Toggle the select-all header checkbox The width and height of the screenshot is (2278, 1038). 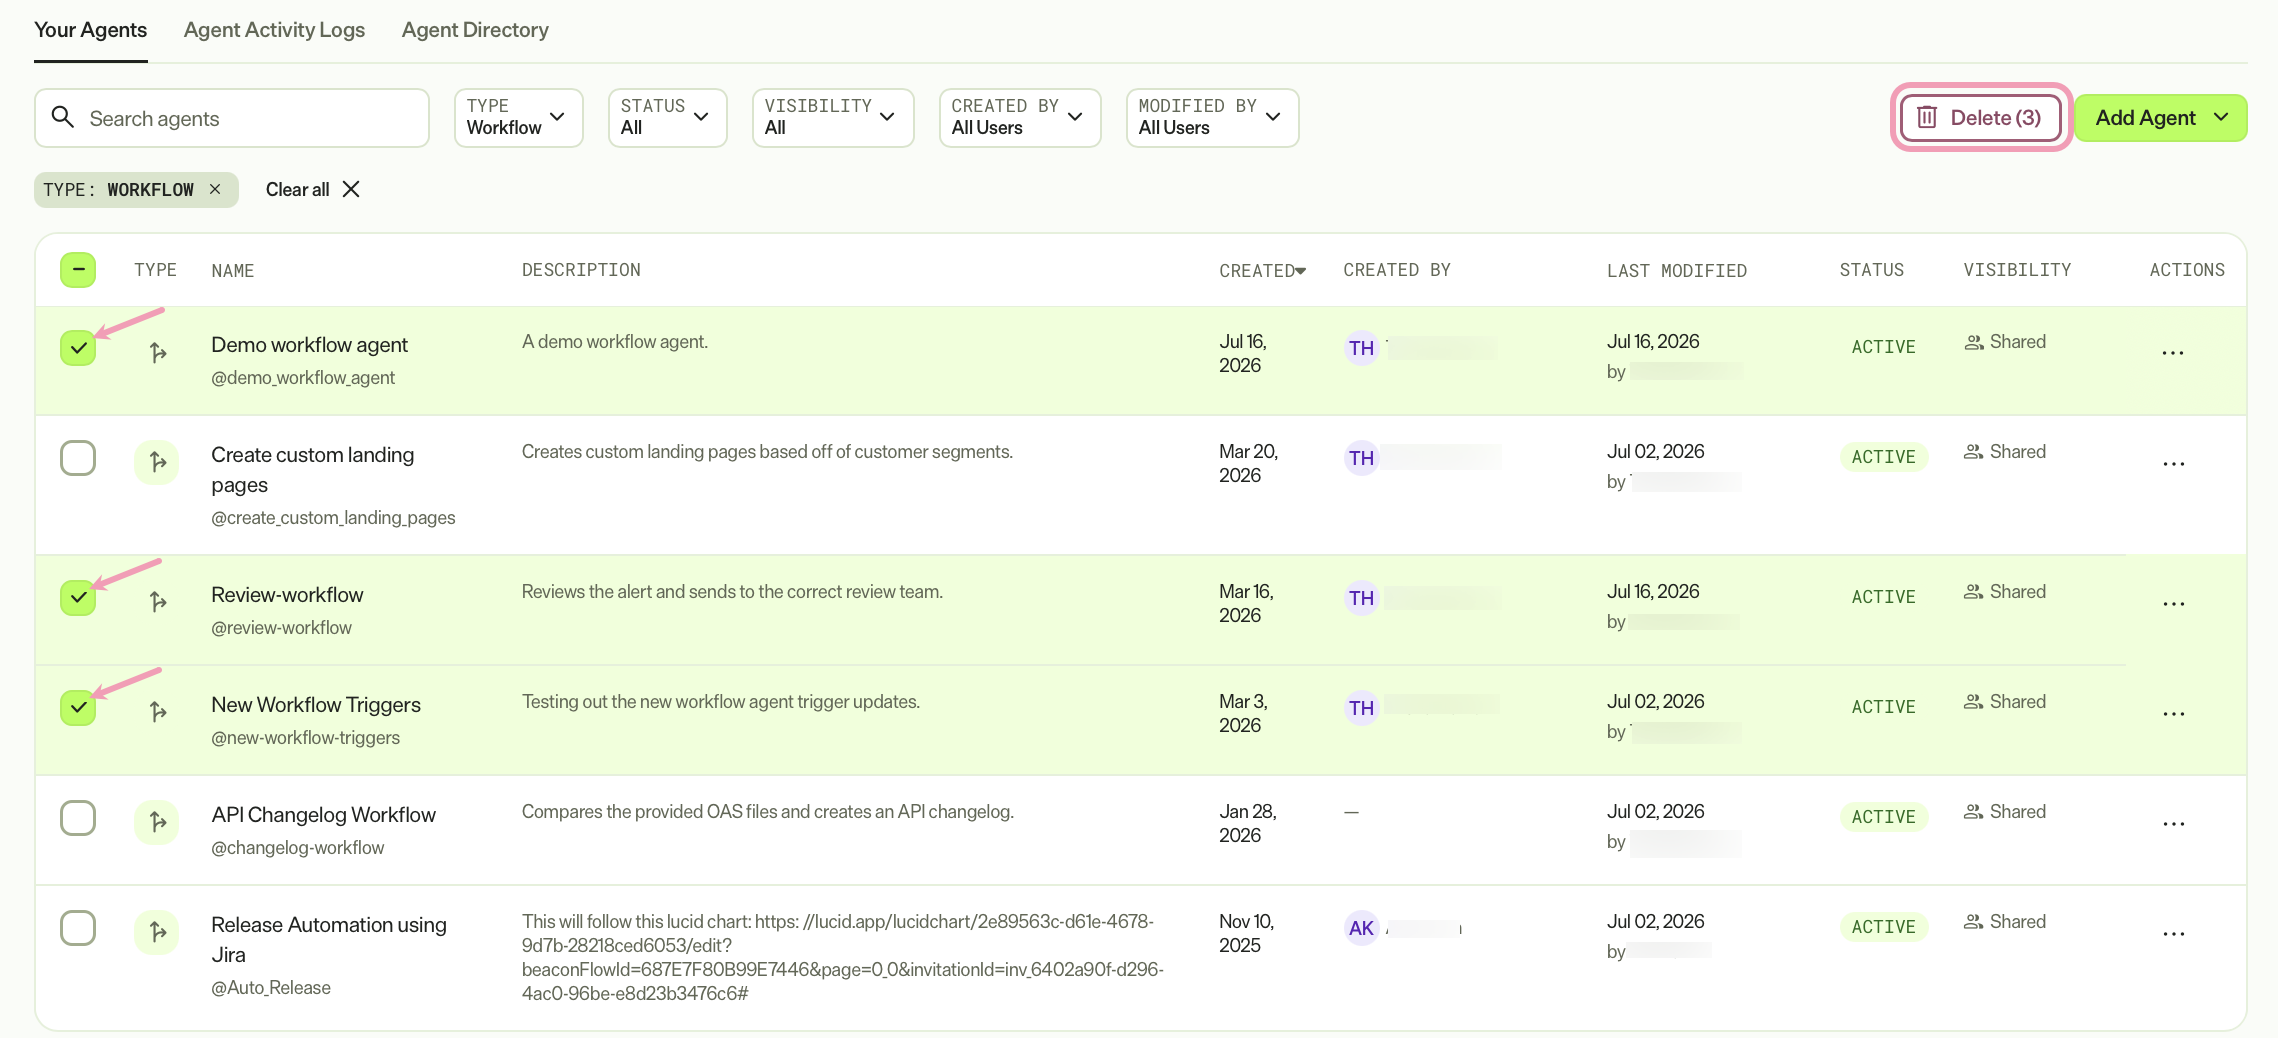click(78, 270)
